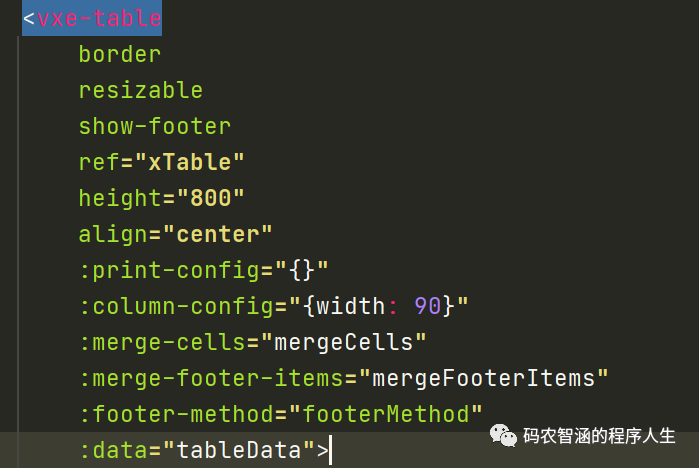The height and width of the screenshot is (468, 699).
Task: Click the opening angle bracket before vxe-table
Action: pos(29,18)
